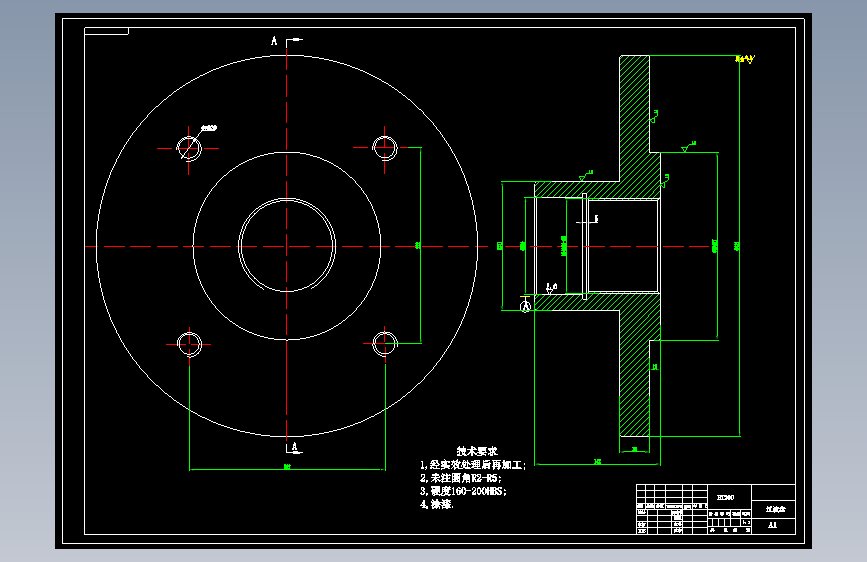Click the part name cell above A1
Viewport: 867px width, 562px height.
tap(774, 509)
